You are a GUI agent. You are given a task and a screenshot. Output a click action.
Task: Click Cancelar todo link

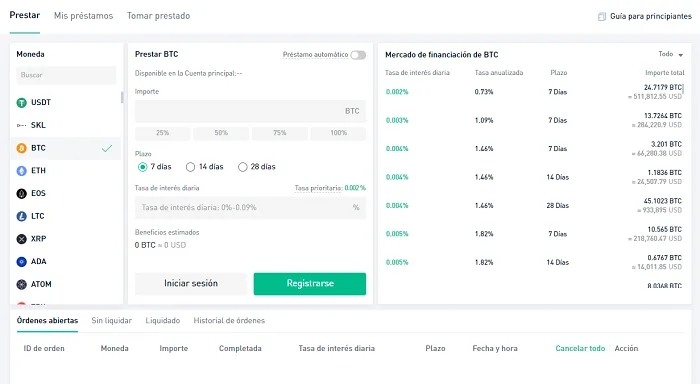(x=580, y=348)
